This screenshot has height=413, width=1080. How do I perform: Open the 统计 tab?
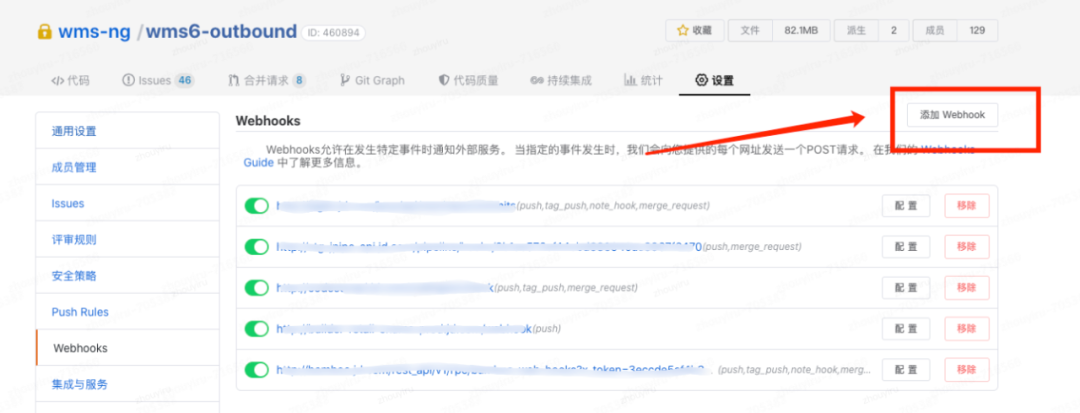[x=643, y=81]
